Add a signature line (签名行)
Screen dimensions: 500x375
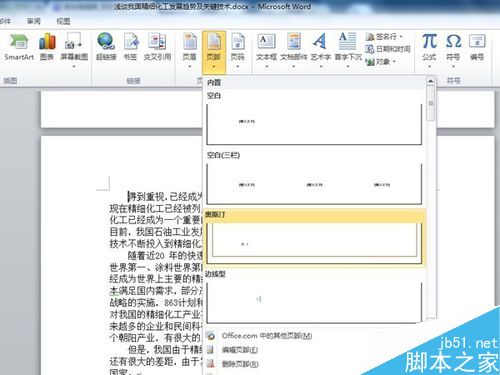tap(384, 36)
